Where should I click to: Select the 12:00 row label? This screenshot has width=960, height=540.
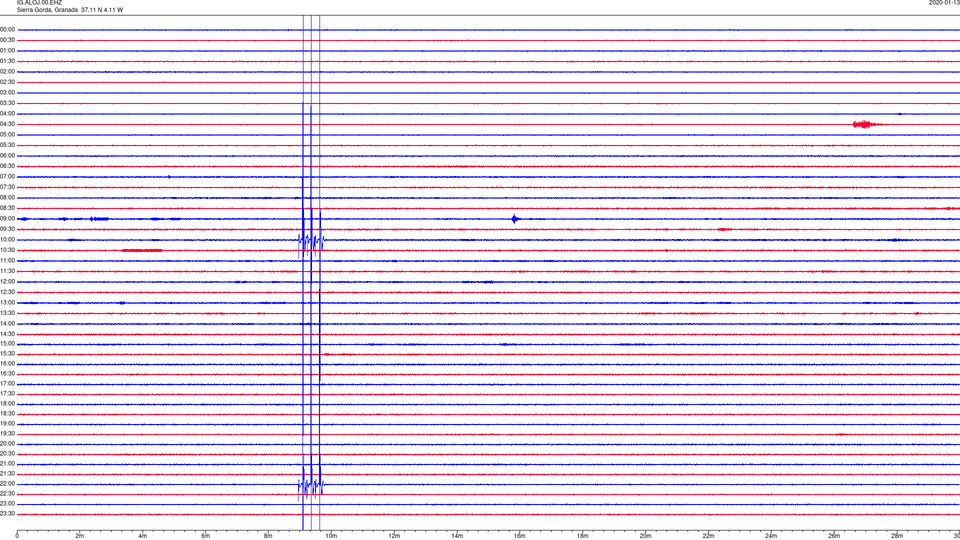[x=7, y=282]
